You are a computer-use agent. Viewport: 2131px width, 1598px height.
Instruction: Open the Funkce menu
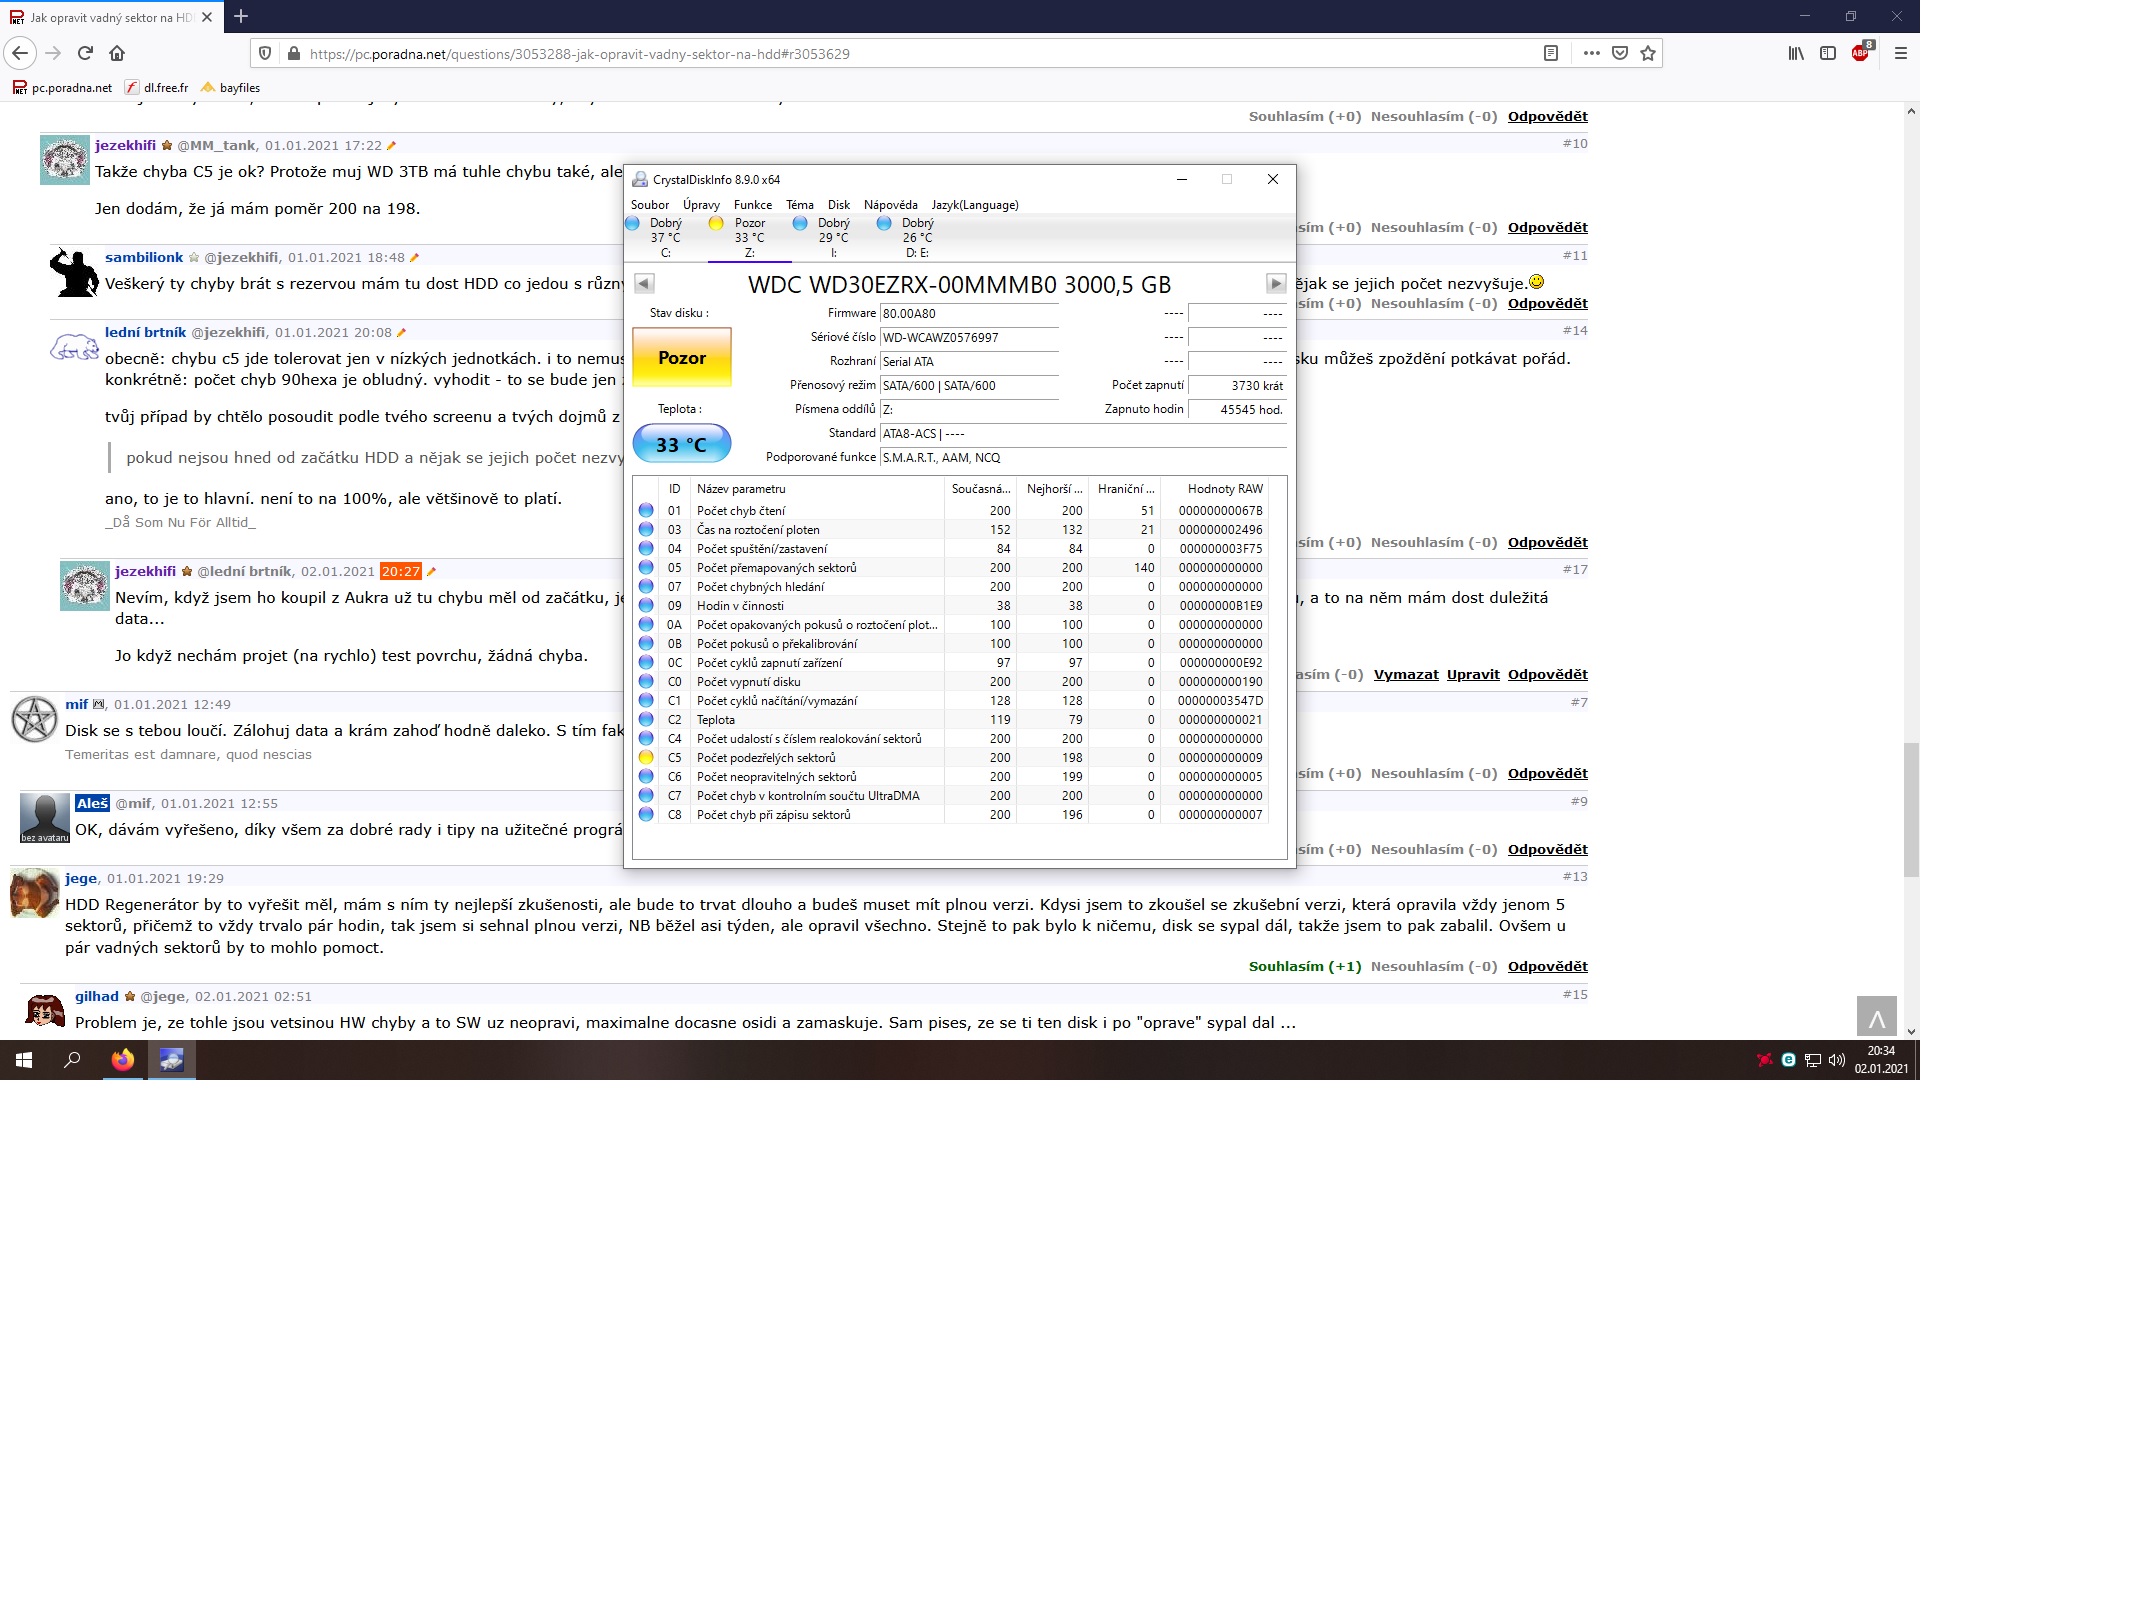click(x=752, y=205)
